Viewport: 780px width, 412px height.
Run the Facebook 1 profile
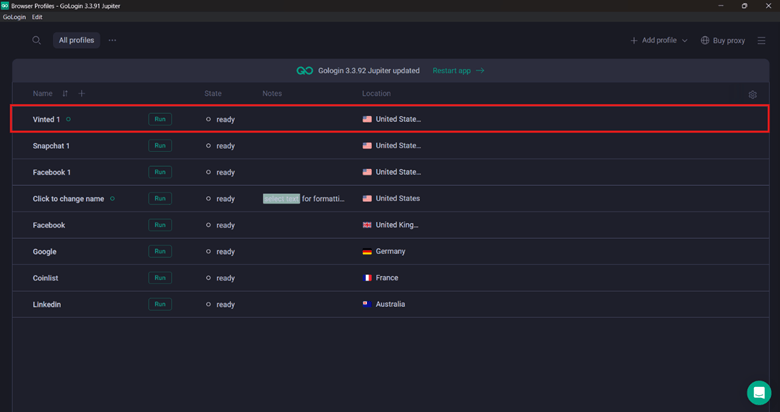click(160, 172)
